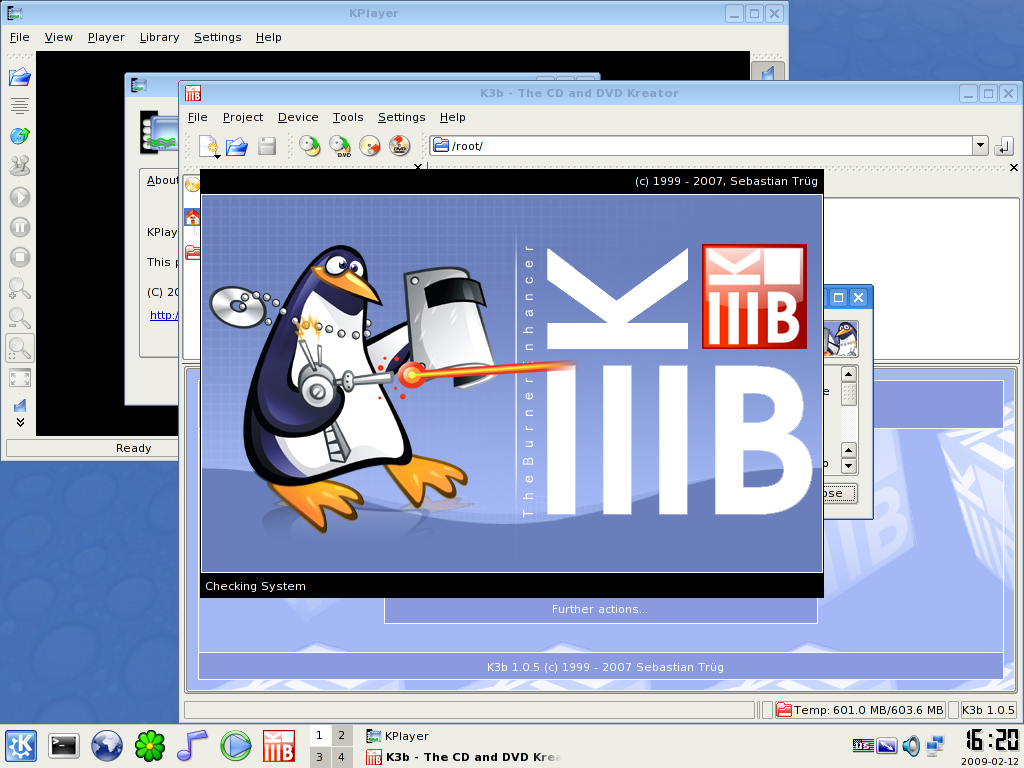
Task: Expand hidden KPlayer toolbar items chevron
Action: tap(20, 423)
